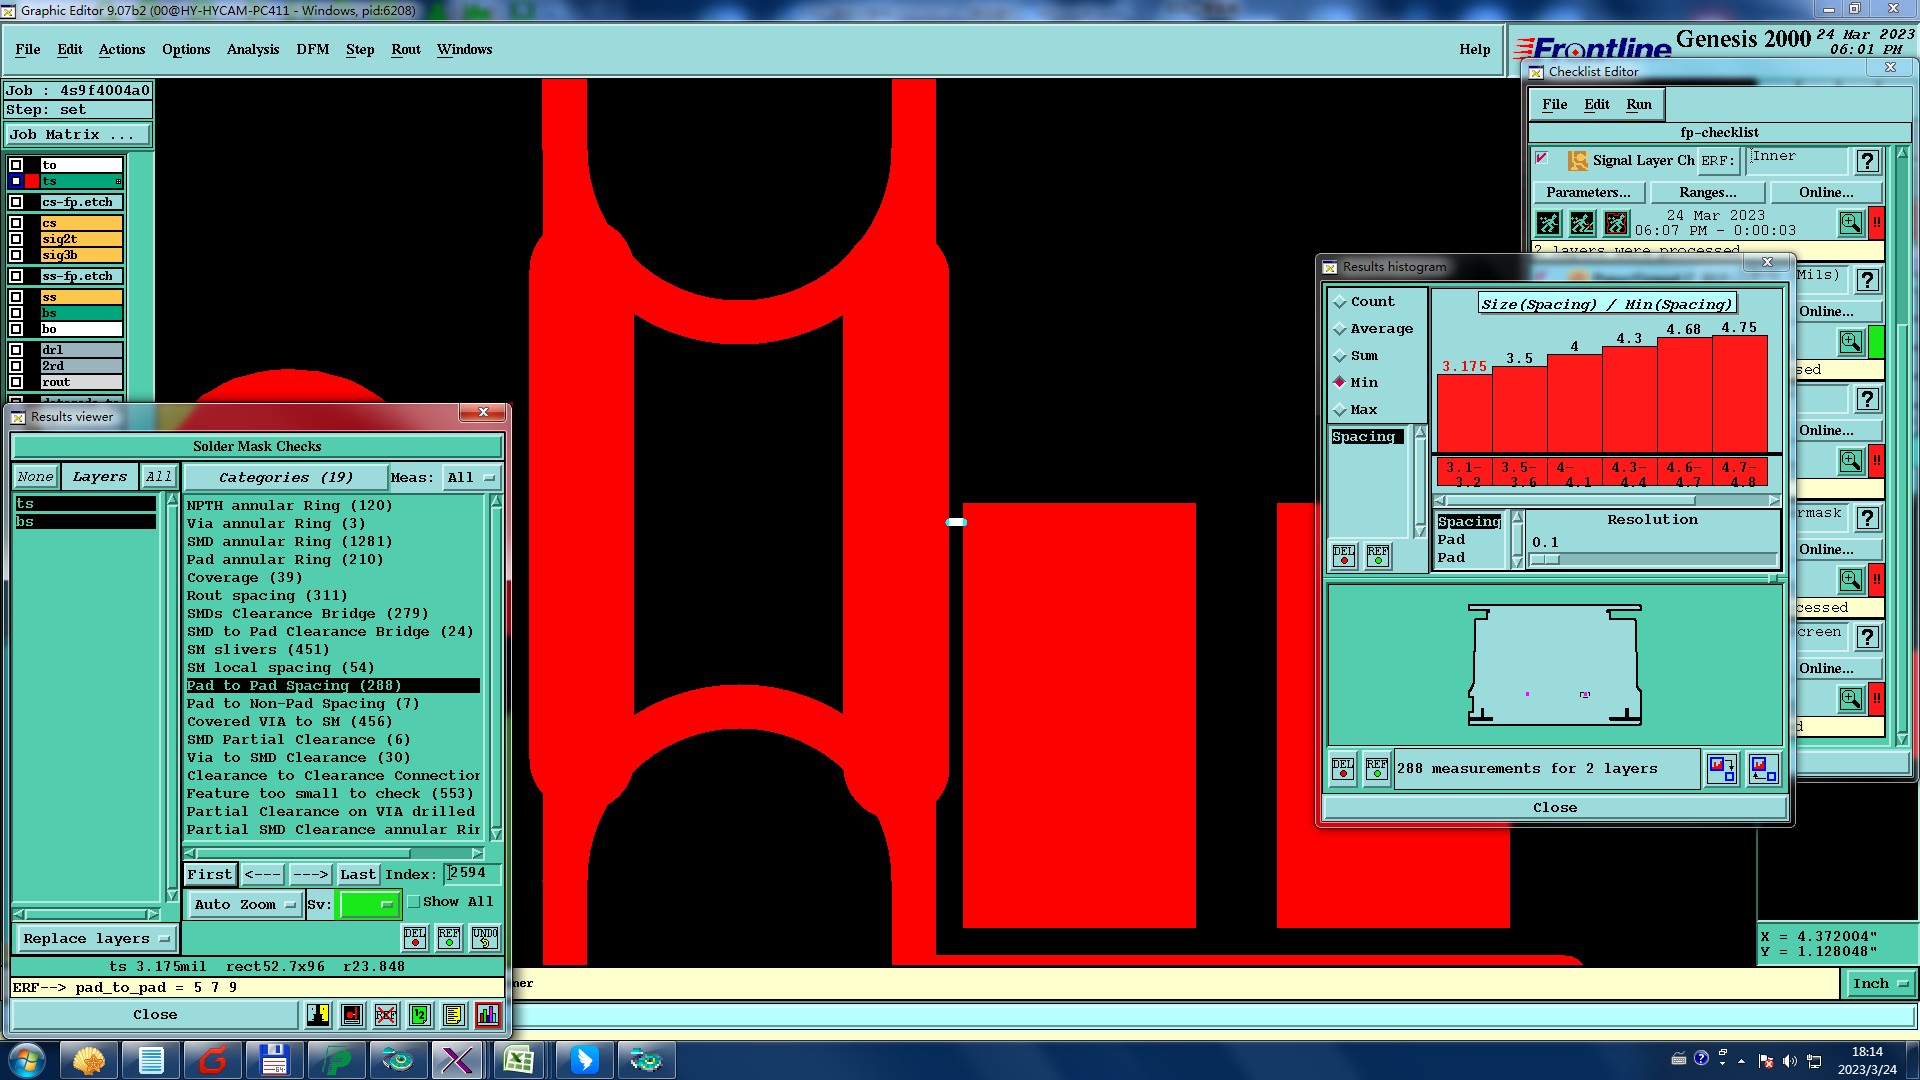Toggle the drl layer checkbox

(x=16, y=350)
